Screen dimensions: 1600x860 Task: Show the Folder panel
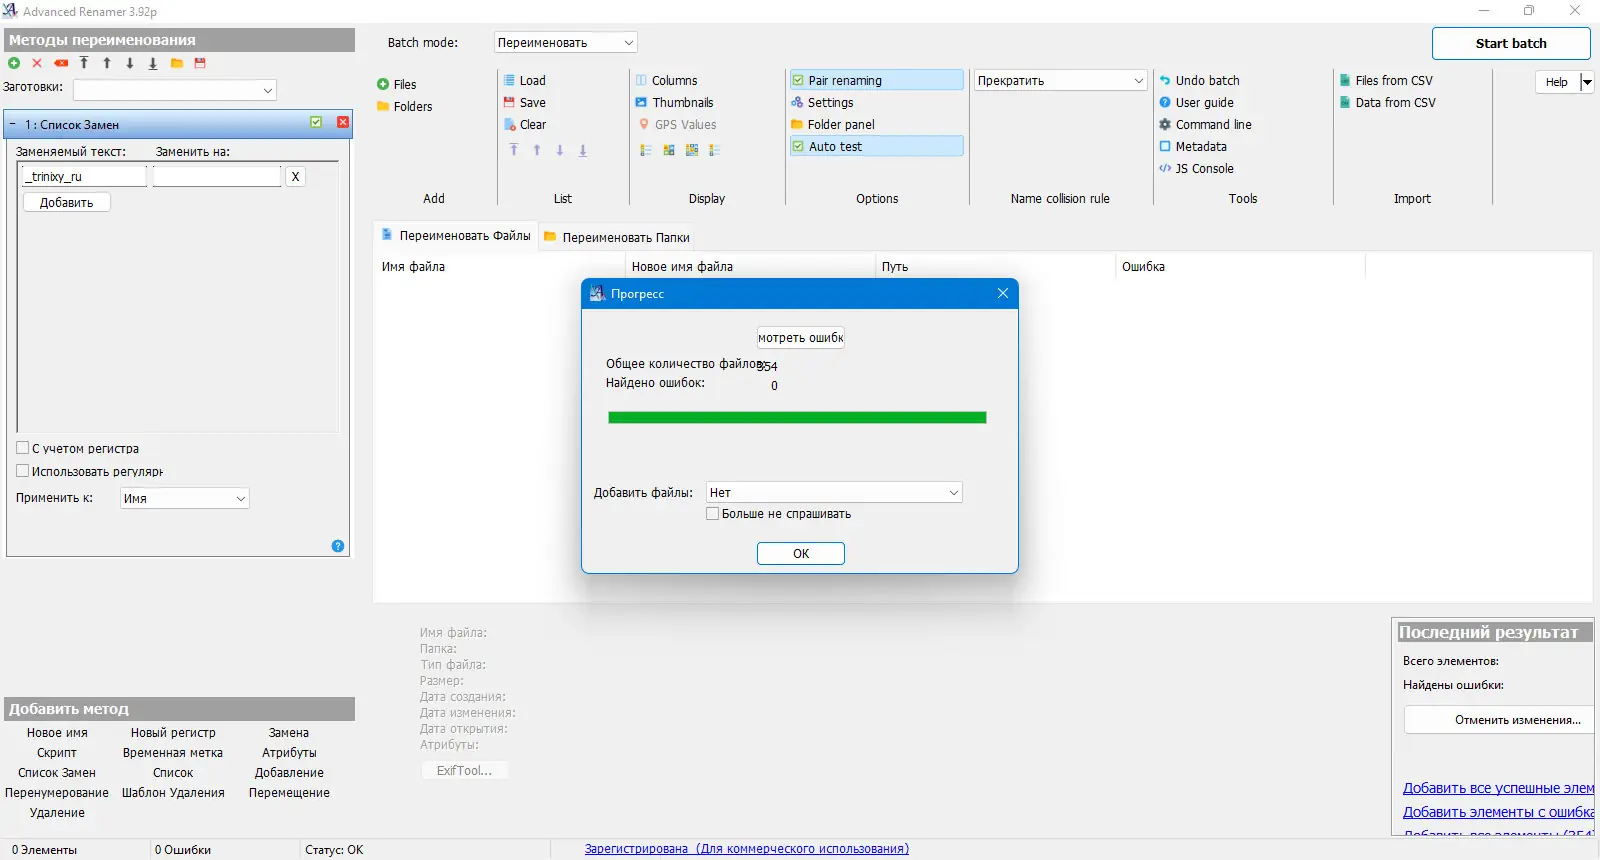[833, 124]
